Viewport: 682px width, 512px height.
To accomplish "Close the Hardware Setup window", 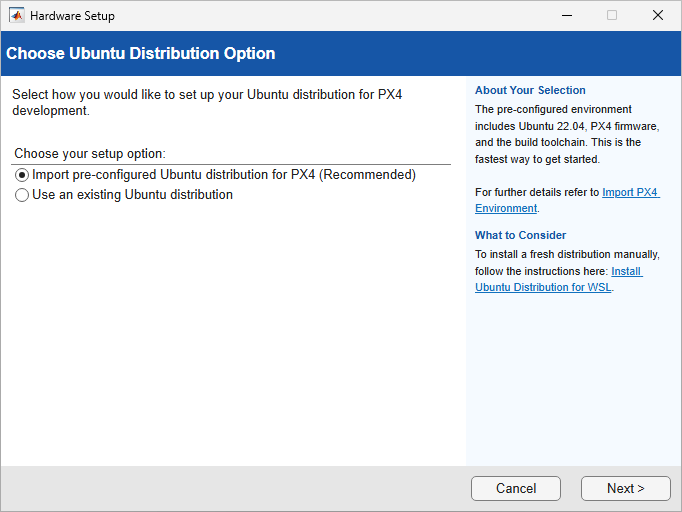I will coord(658,15).
